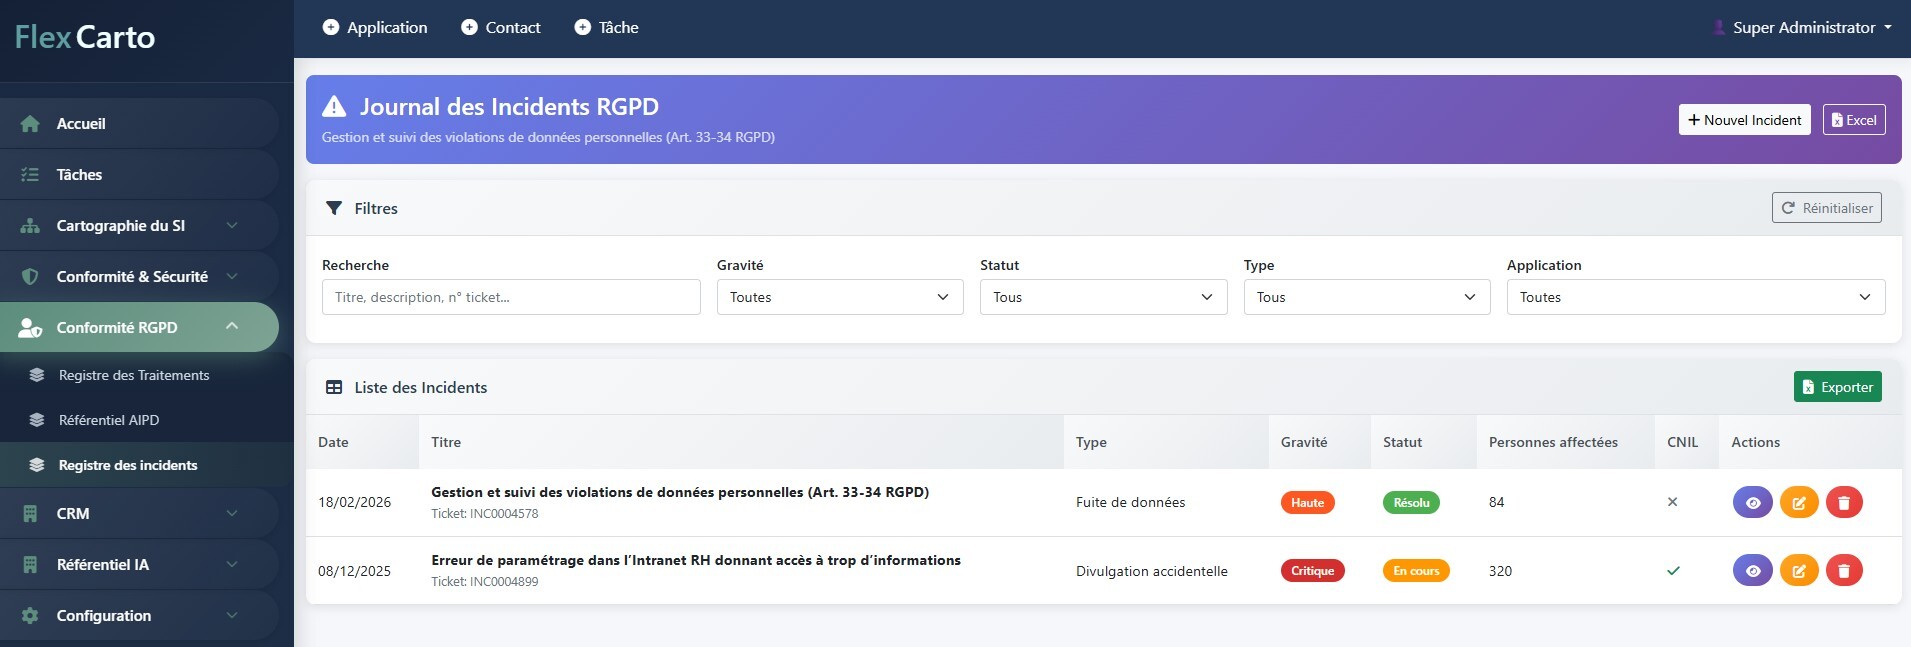Collapse Conformité RGPD chevron
1911x647 pixels.
tap(232, 327)
